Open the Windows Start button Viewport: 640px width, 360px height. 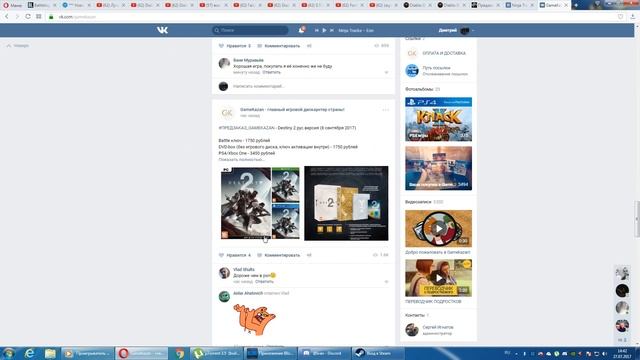9,353
